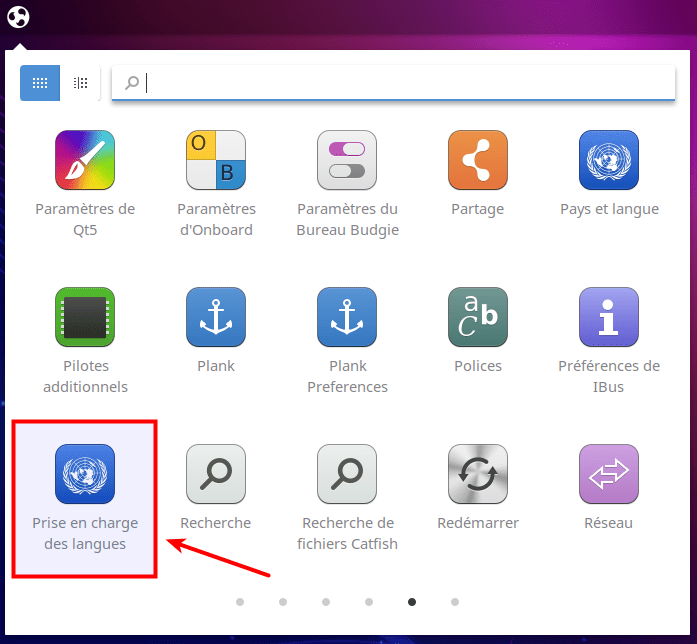The height and width of the screenshot is (644, 697).
Task: Launch Pilotes additionnels
Action: point(85,317)
